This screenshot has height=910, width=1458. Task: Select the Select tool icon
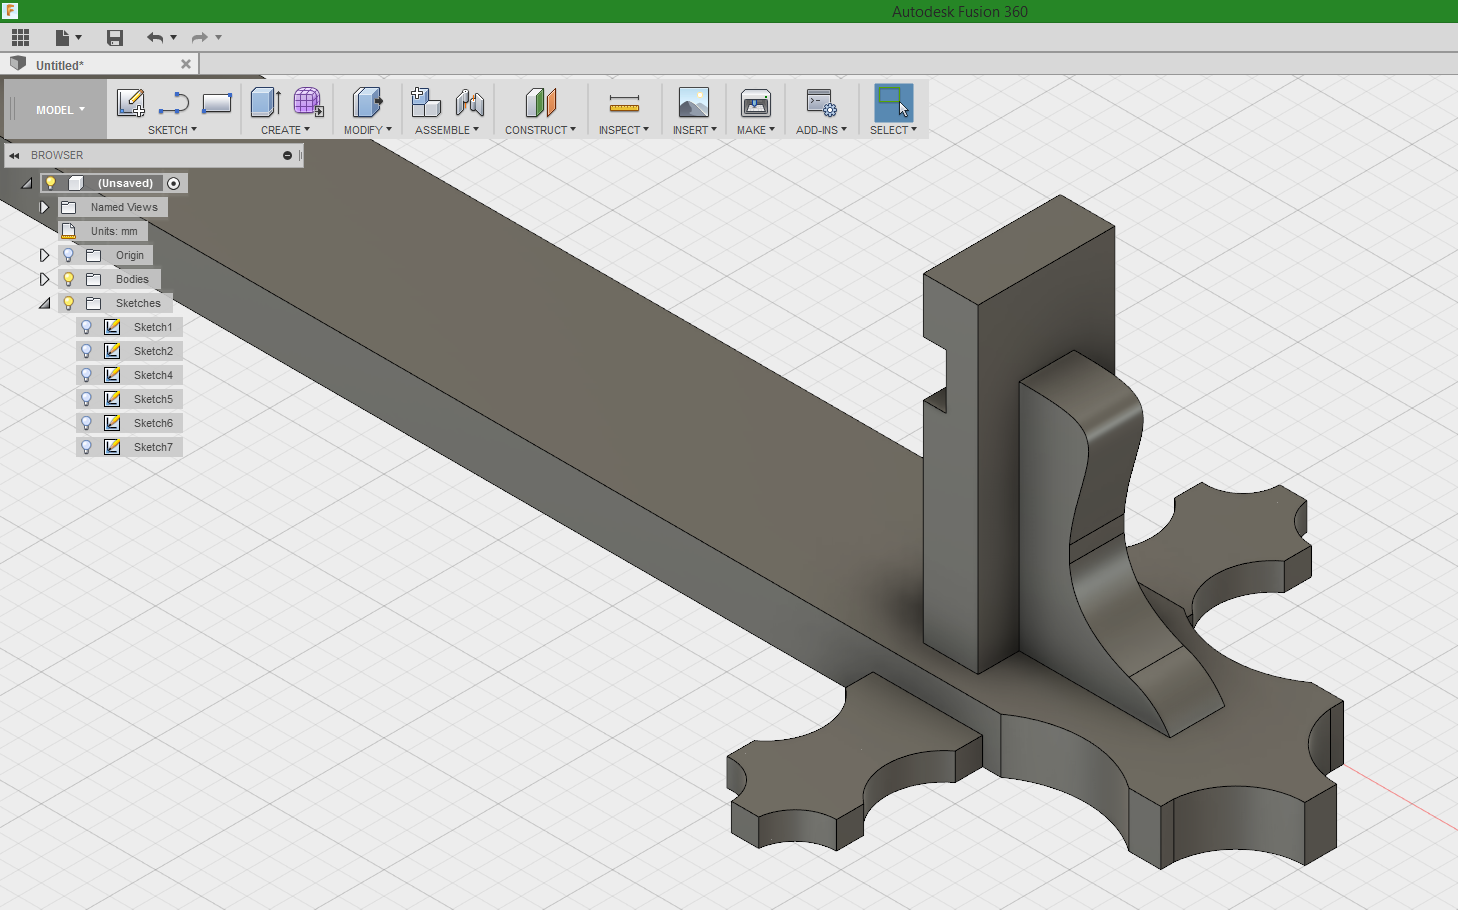tap(894, 103)
